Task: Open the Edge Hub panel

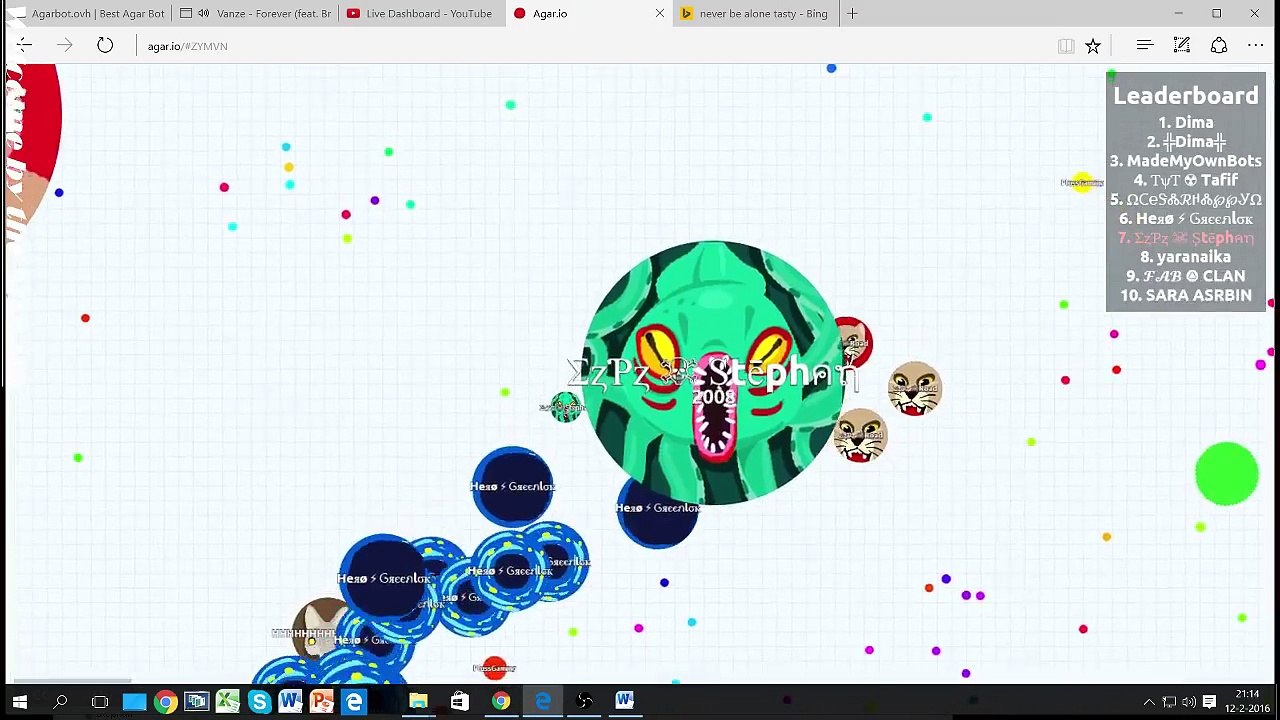Action: [x=1145, y=46]
